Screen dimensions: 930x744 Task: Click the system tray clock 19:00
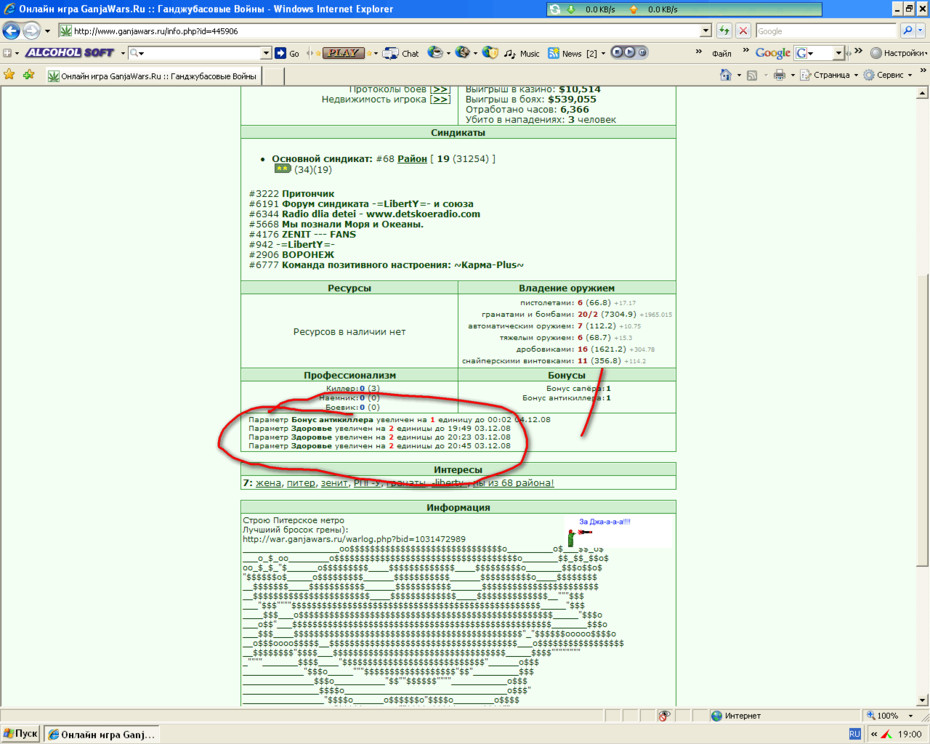point(909,734)
